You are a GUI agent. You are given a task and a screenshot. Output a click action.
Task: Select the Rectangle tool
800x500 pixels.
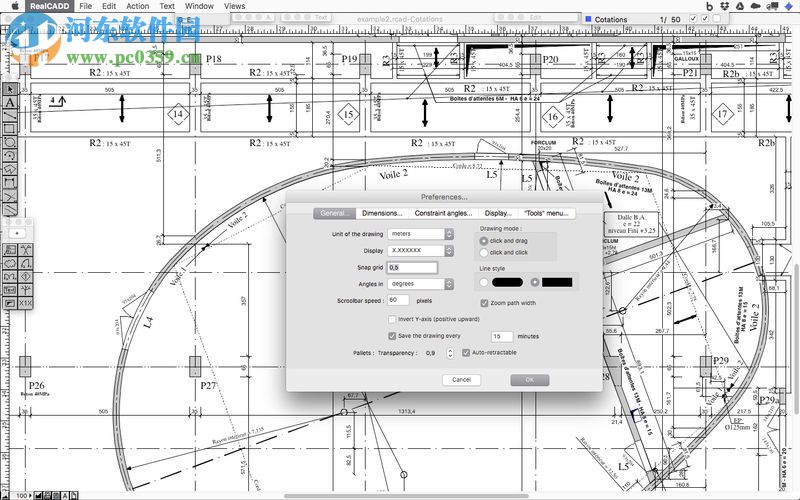click(x=10, y=129)
